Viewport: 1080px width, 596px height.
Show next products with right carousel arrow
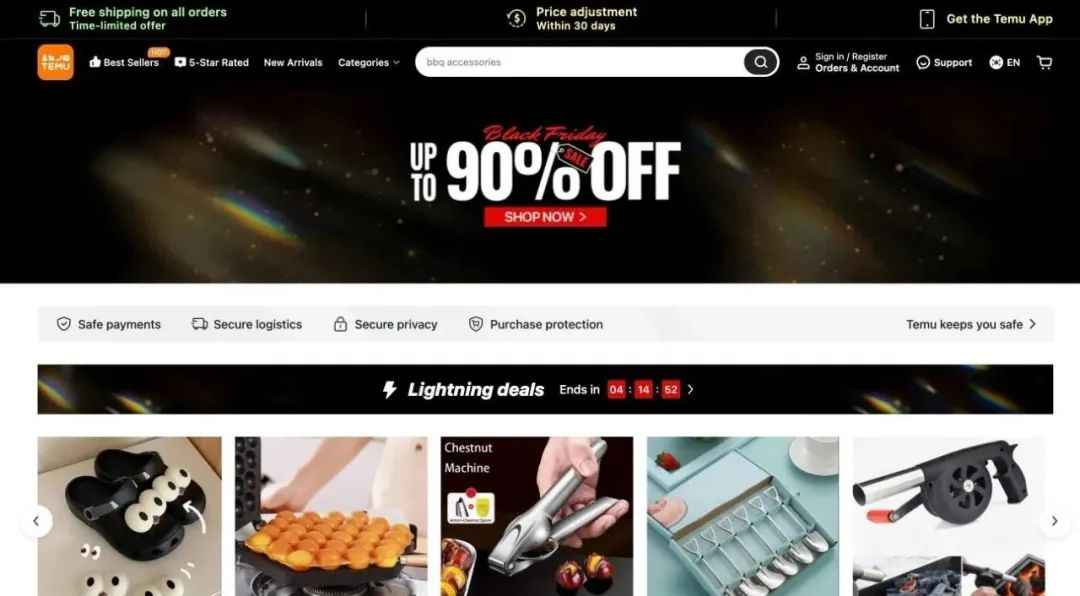pos(1054,521)
